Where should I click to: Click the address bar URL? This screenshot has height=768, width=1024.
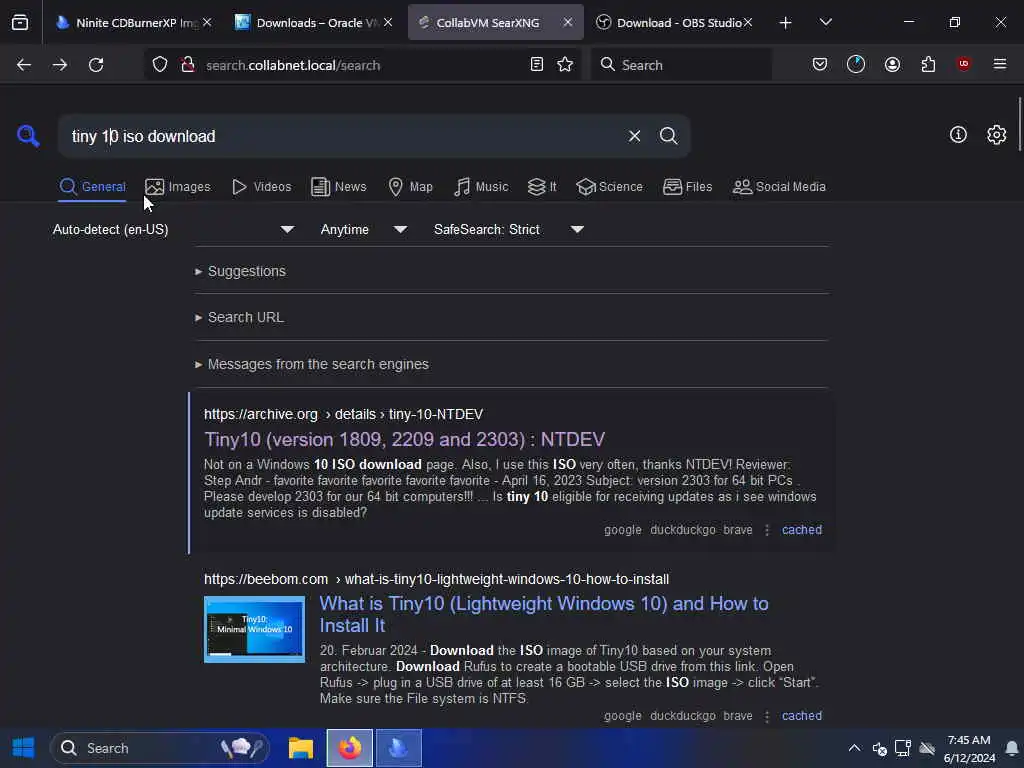point(293,65)
